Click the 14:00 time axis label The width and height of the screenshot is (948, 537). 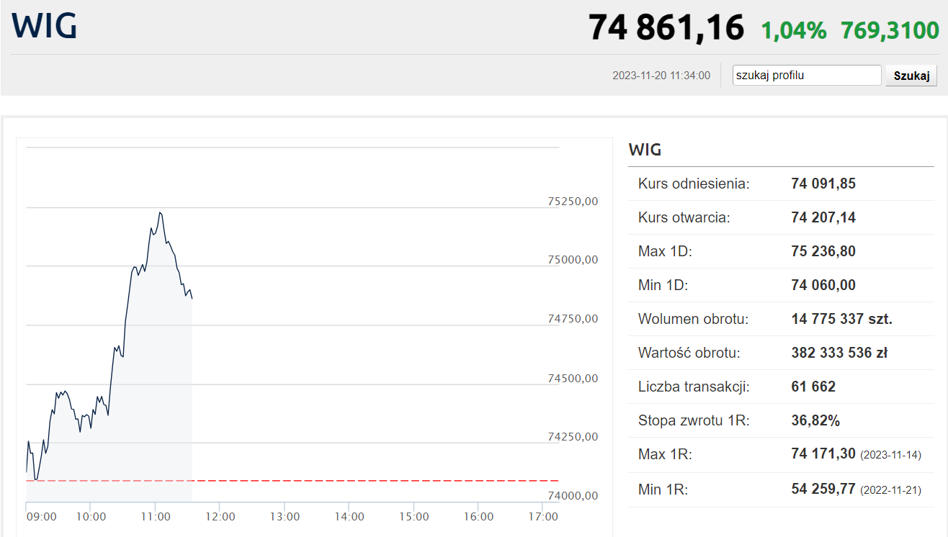(349, 517)
